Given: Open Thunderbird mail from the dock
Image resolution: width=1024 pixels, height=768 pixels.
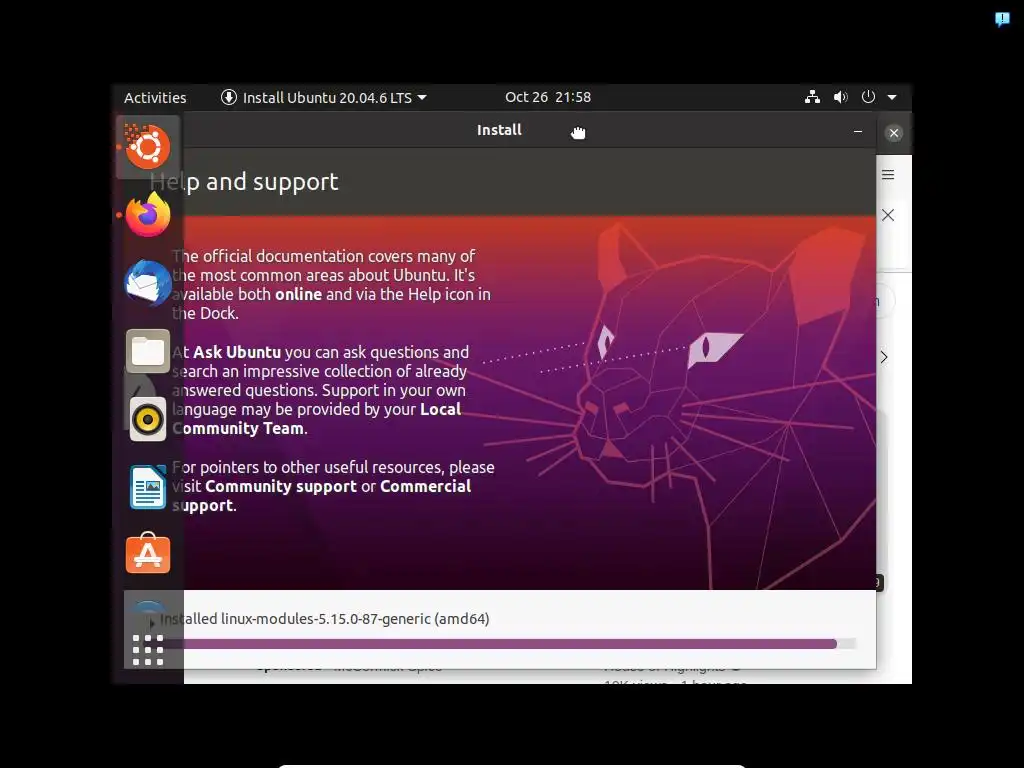Looking at the screenshot, I should click(148, 283).
